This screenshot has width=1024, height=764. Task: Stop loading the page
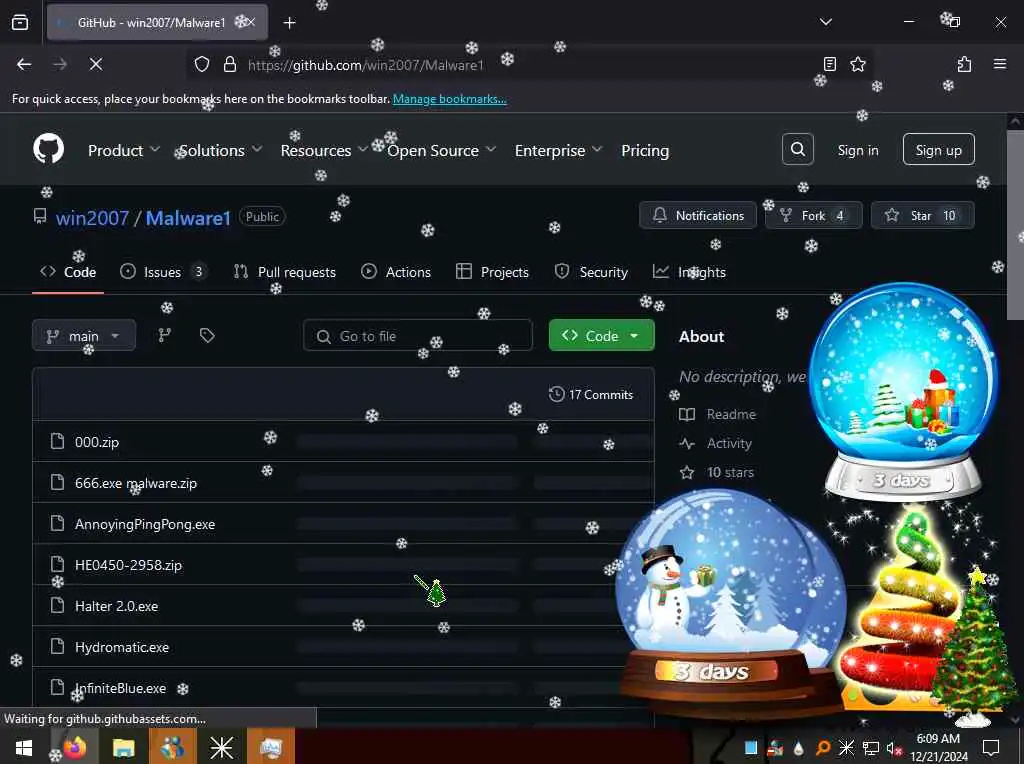click(95, 64)
